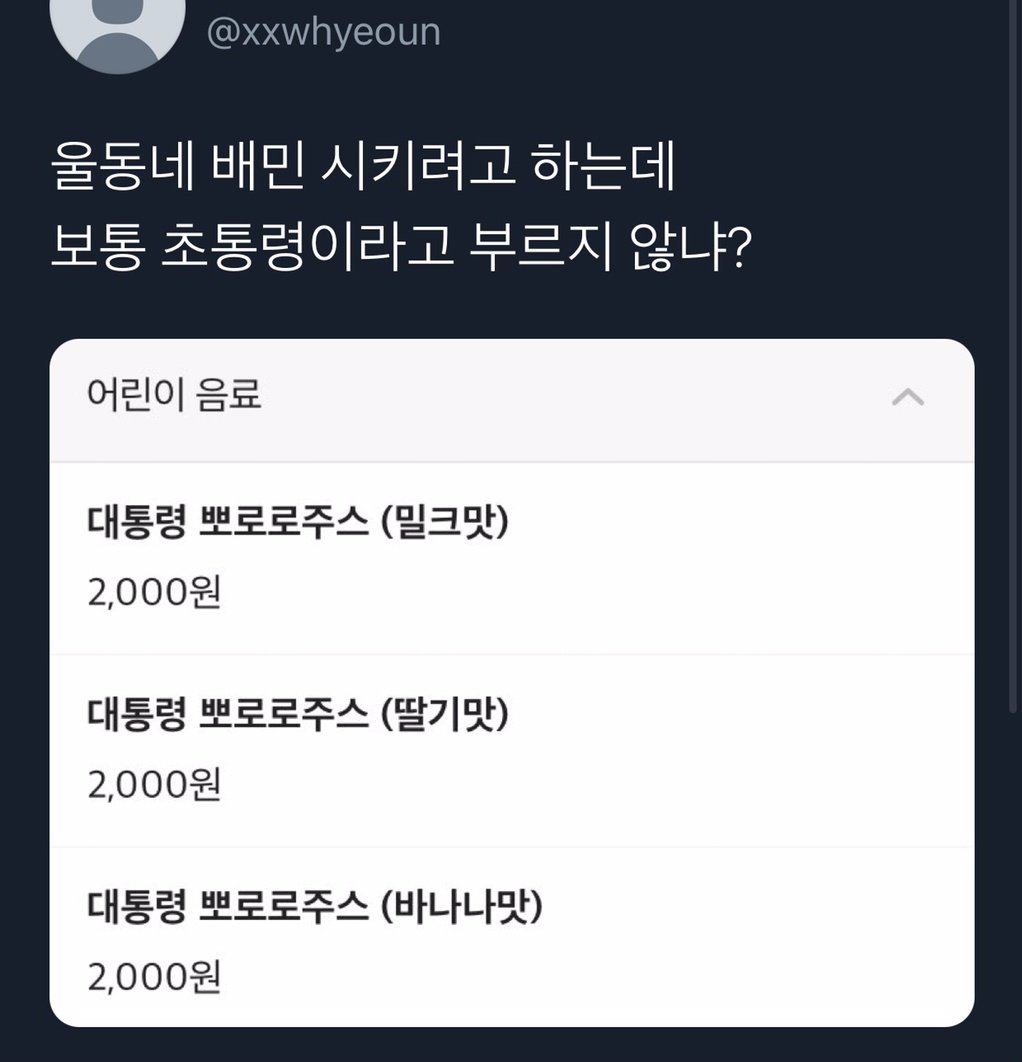Screen dimensions: 1022x1062
Task: Click the (딸기맛) flavor label
Action: coord(445,716)
